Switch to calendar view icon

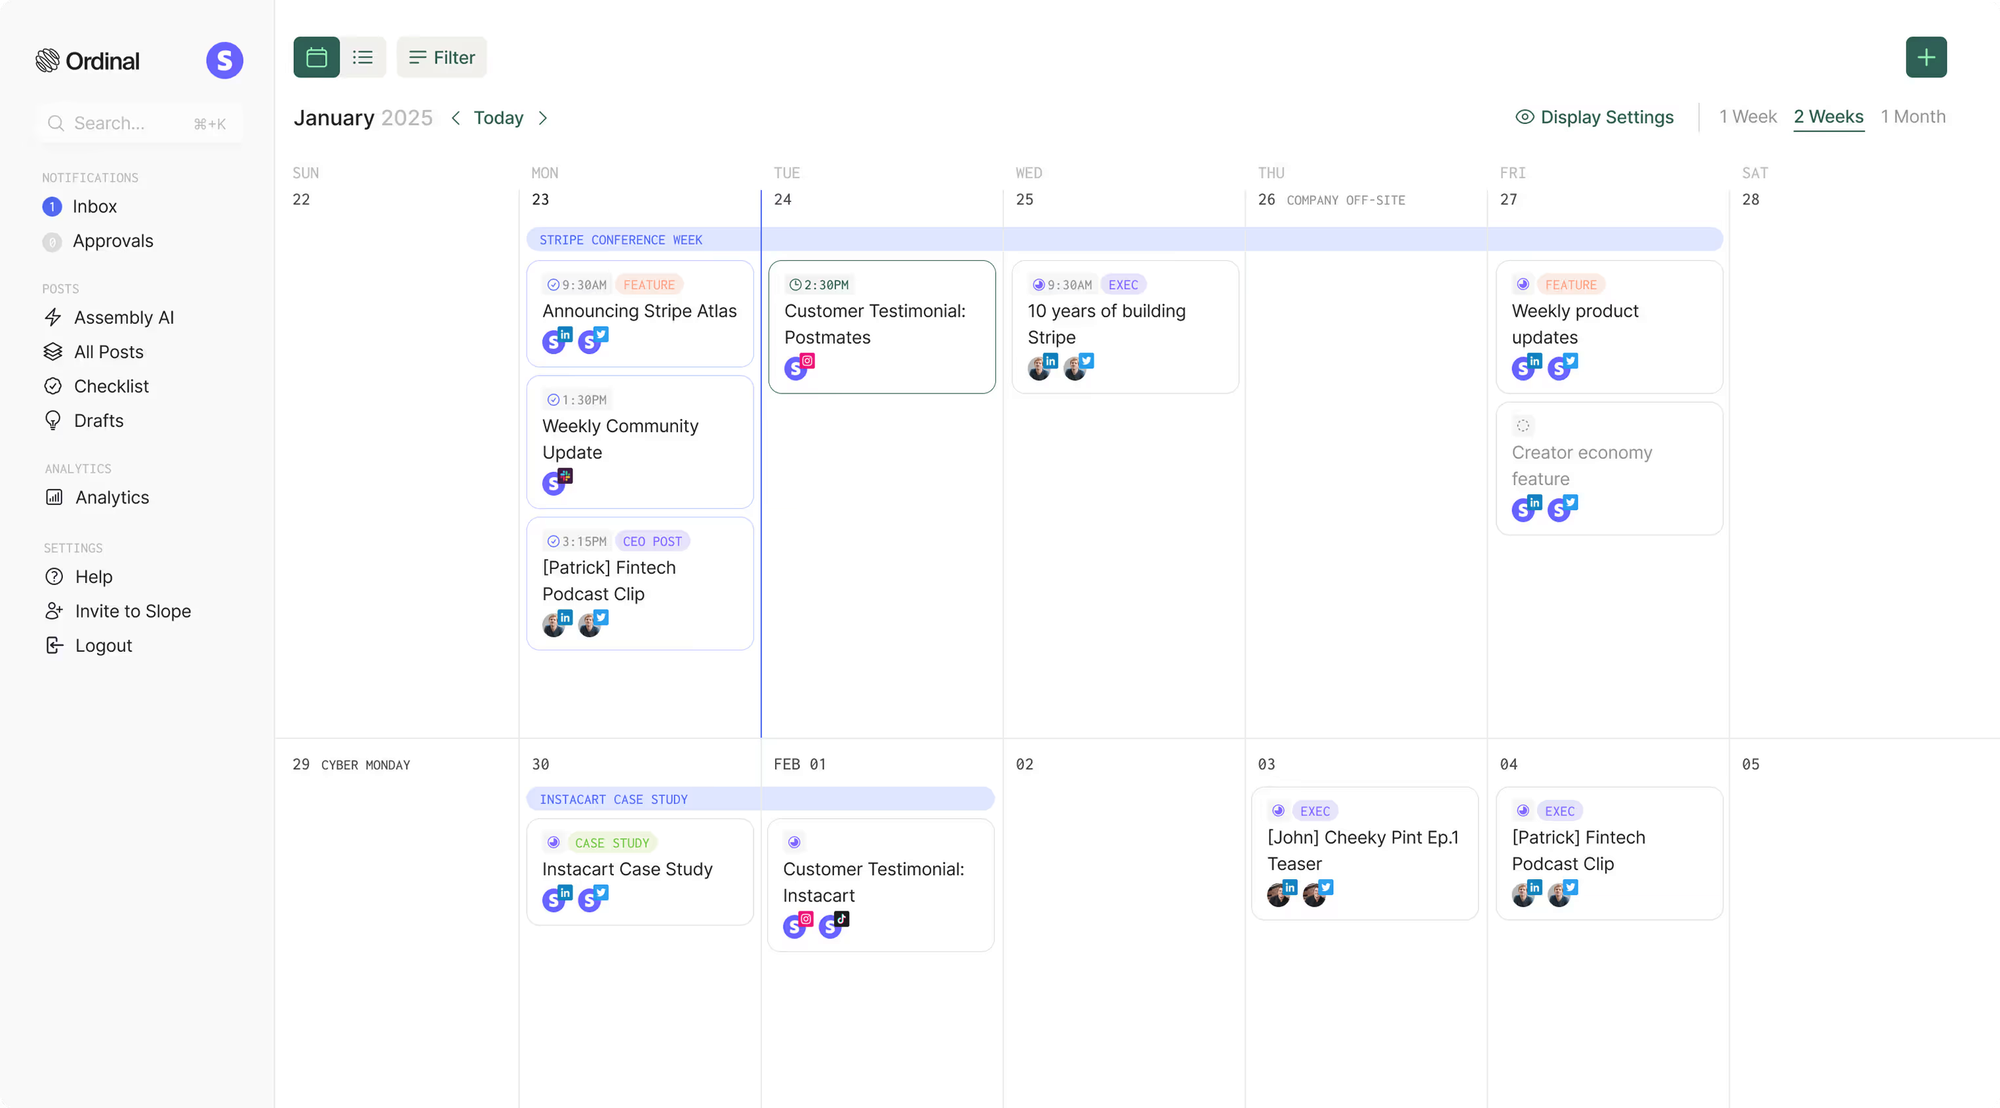point(316,57)
